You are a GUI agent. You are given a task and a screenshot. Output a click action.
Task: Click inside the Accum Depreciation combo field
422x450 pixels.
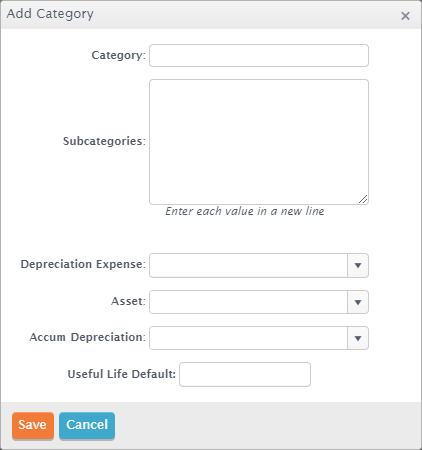click(248, 338)
